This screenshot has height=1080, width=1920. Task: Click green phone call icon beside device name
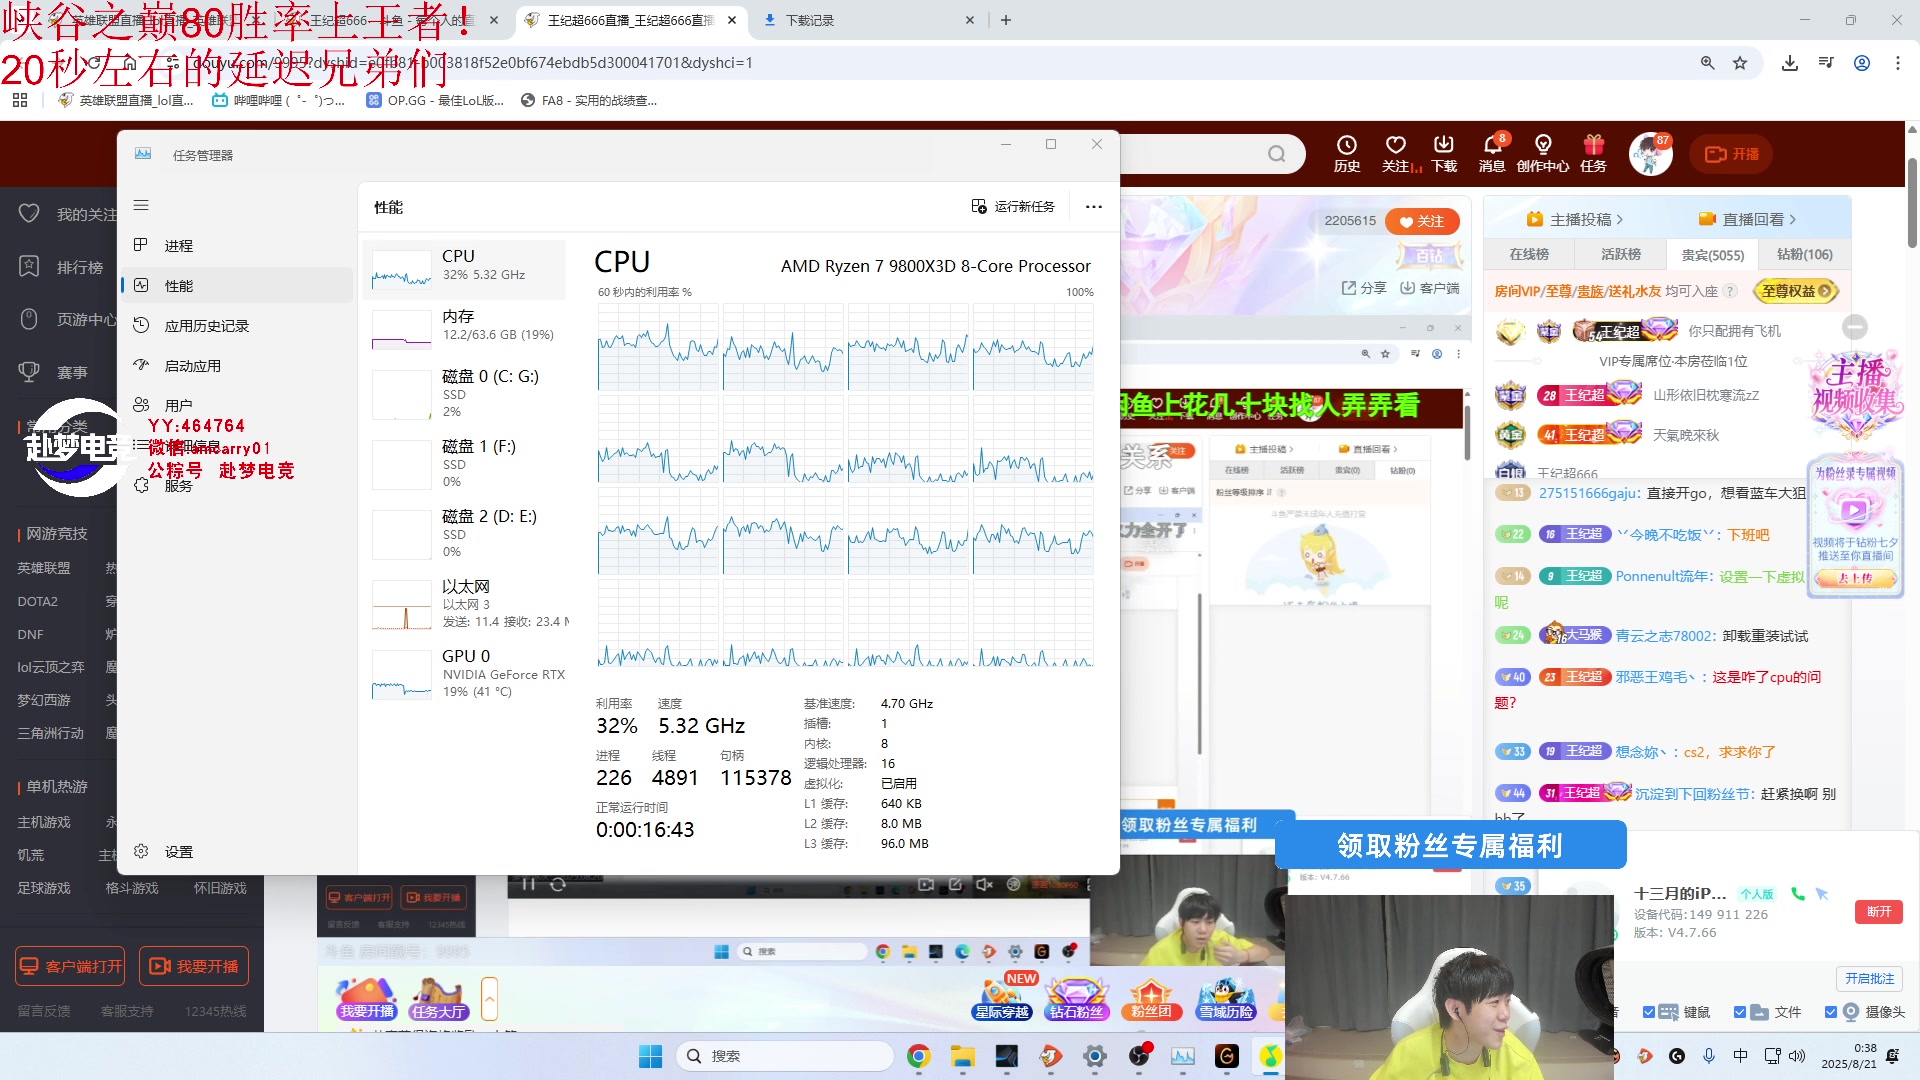[1798, 894]
